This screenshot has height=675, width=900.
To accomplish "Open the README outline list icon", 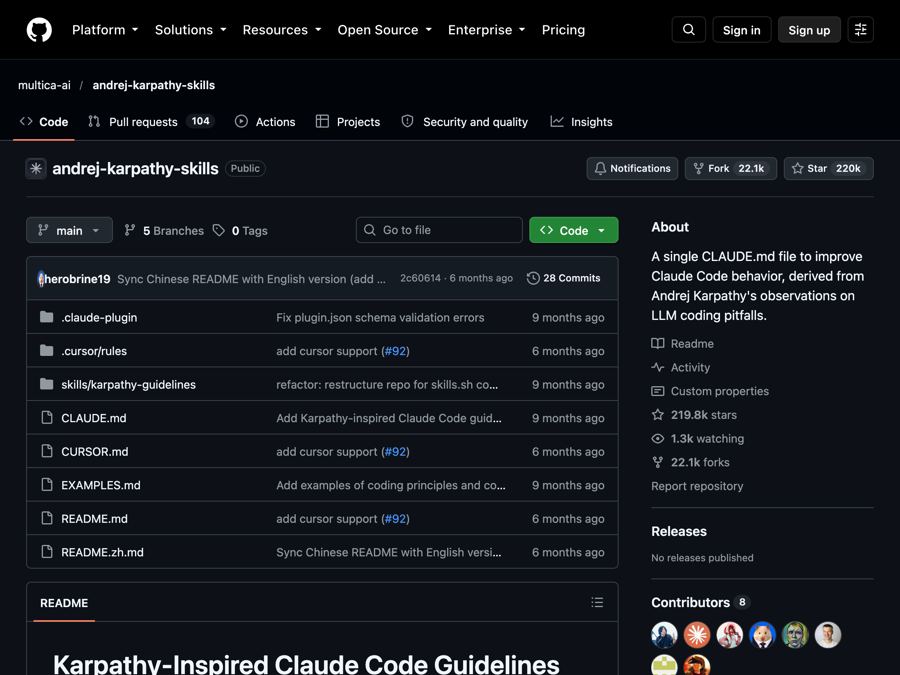I will (597, 602).
